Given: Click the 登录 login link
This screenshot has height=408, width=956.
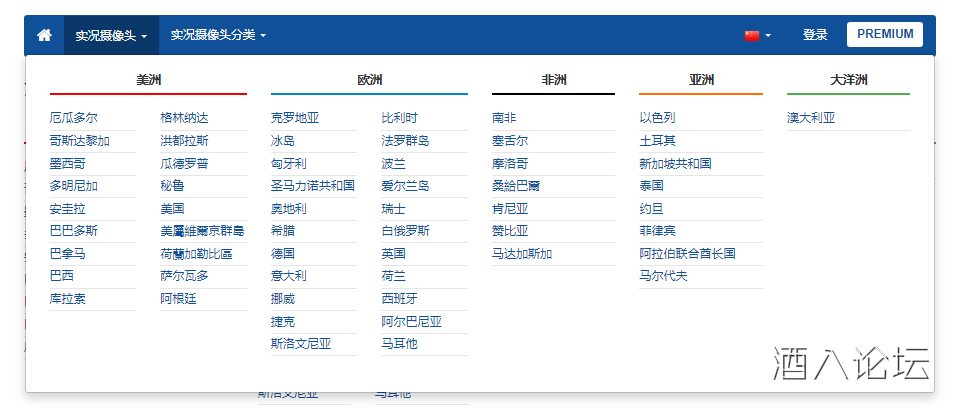Looking at the screenshot, I should coord(815,35).
